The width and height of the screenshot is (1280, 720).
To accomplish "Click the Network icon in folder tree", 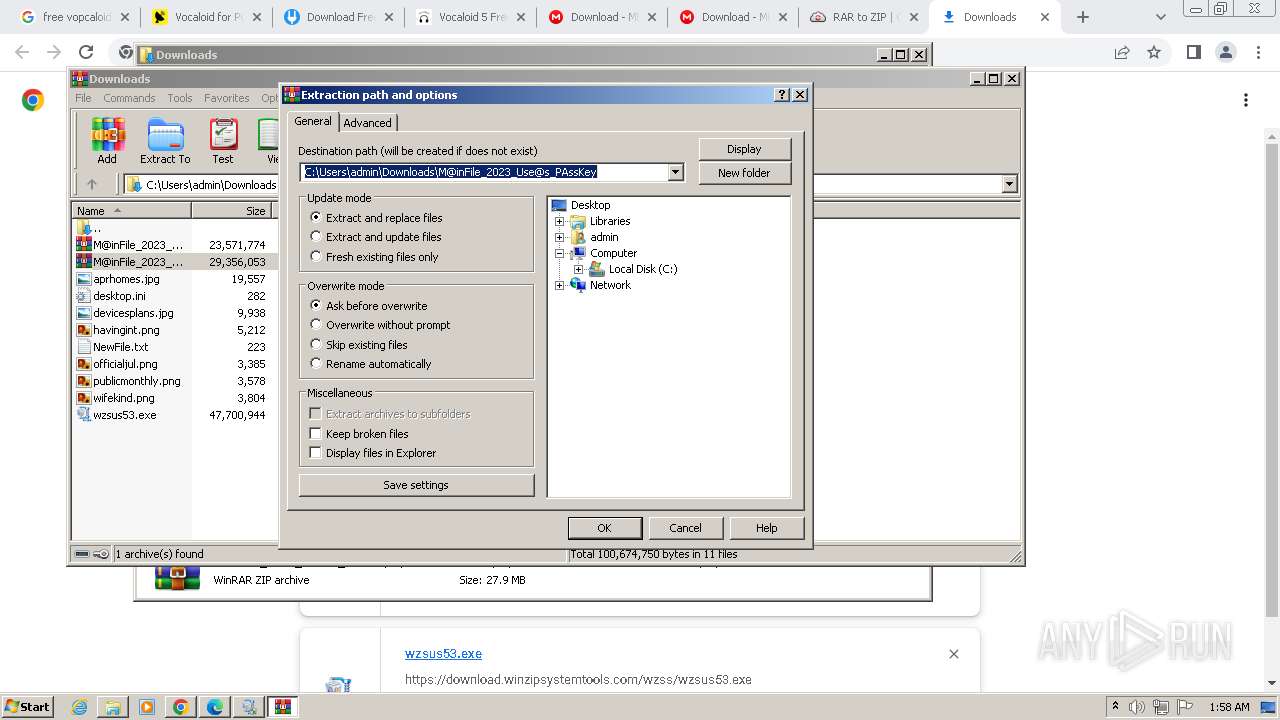I will pyautogui.click(x=578, y=285).
